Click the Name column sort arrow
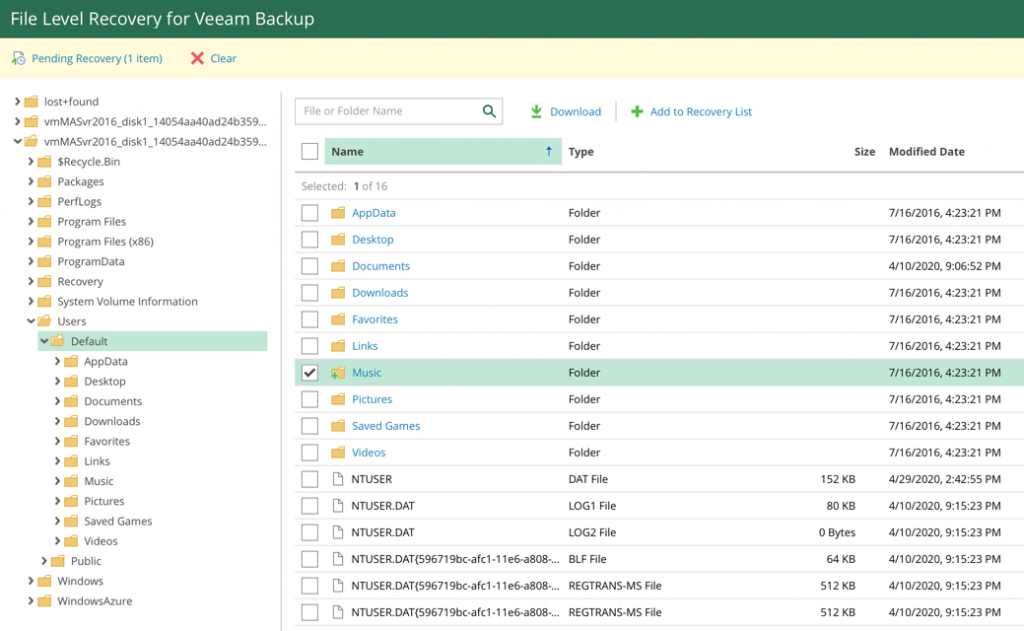The height and width of the screenshot is (631, 1024). click(x=549, y=152)
